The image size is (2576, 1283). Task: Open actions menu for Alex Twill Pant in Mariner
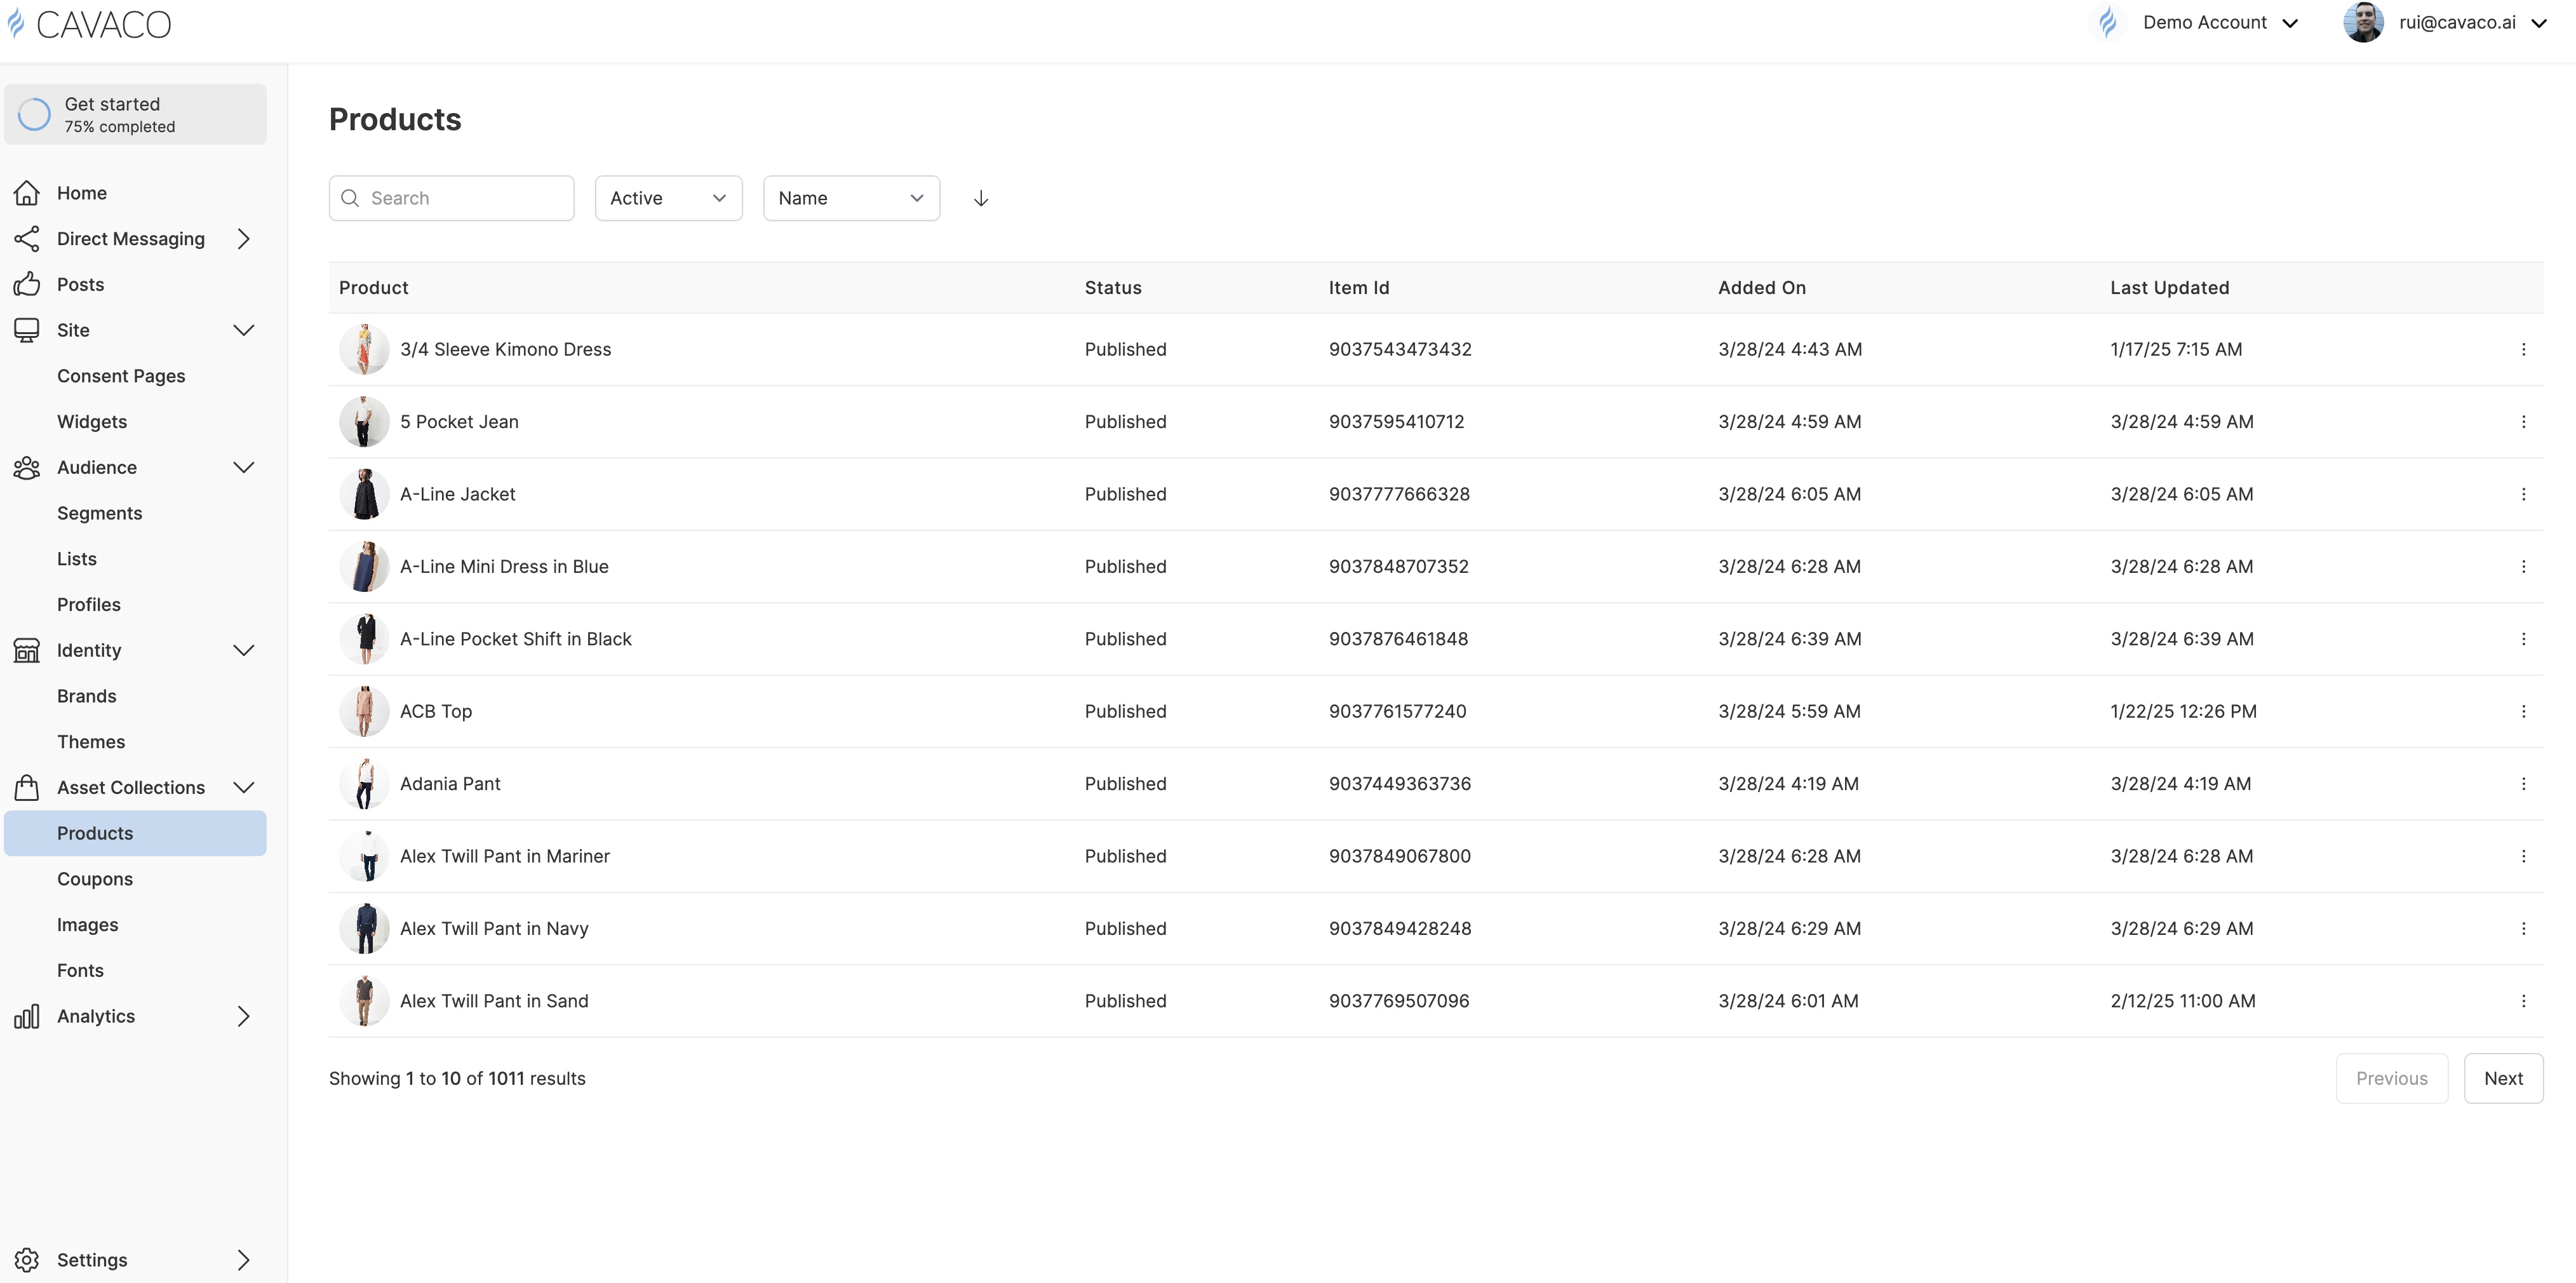pos(2523,856)
